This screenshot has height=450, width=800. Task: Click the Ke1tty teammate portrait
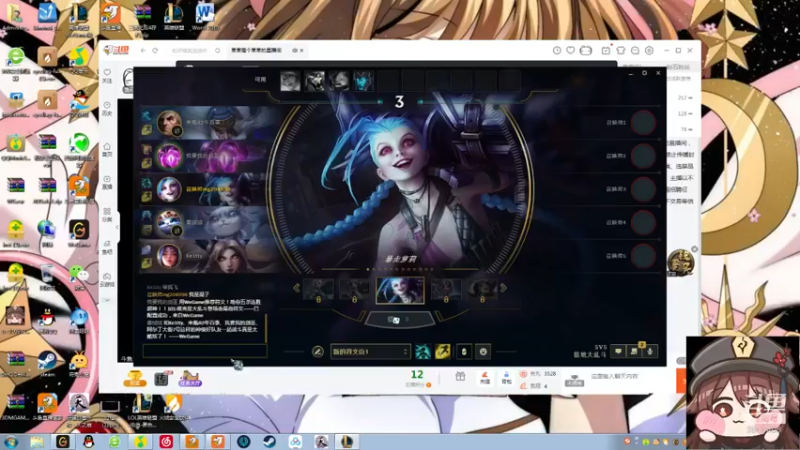169,256
